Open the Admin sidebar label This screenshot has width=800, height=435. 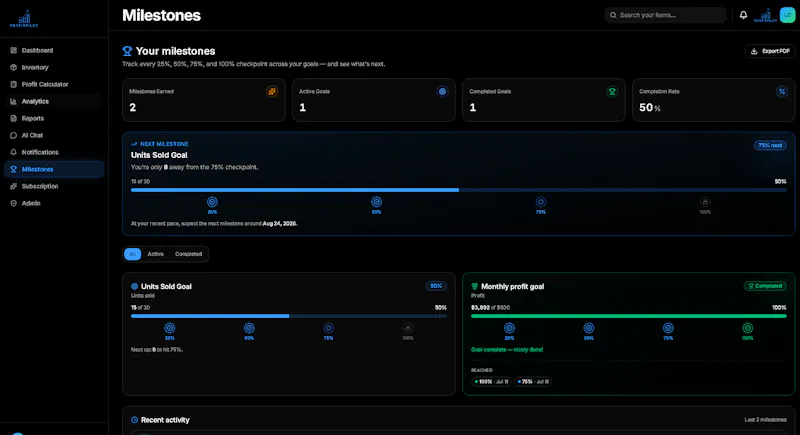[x=31, y=203]
